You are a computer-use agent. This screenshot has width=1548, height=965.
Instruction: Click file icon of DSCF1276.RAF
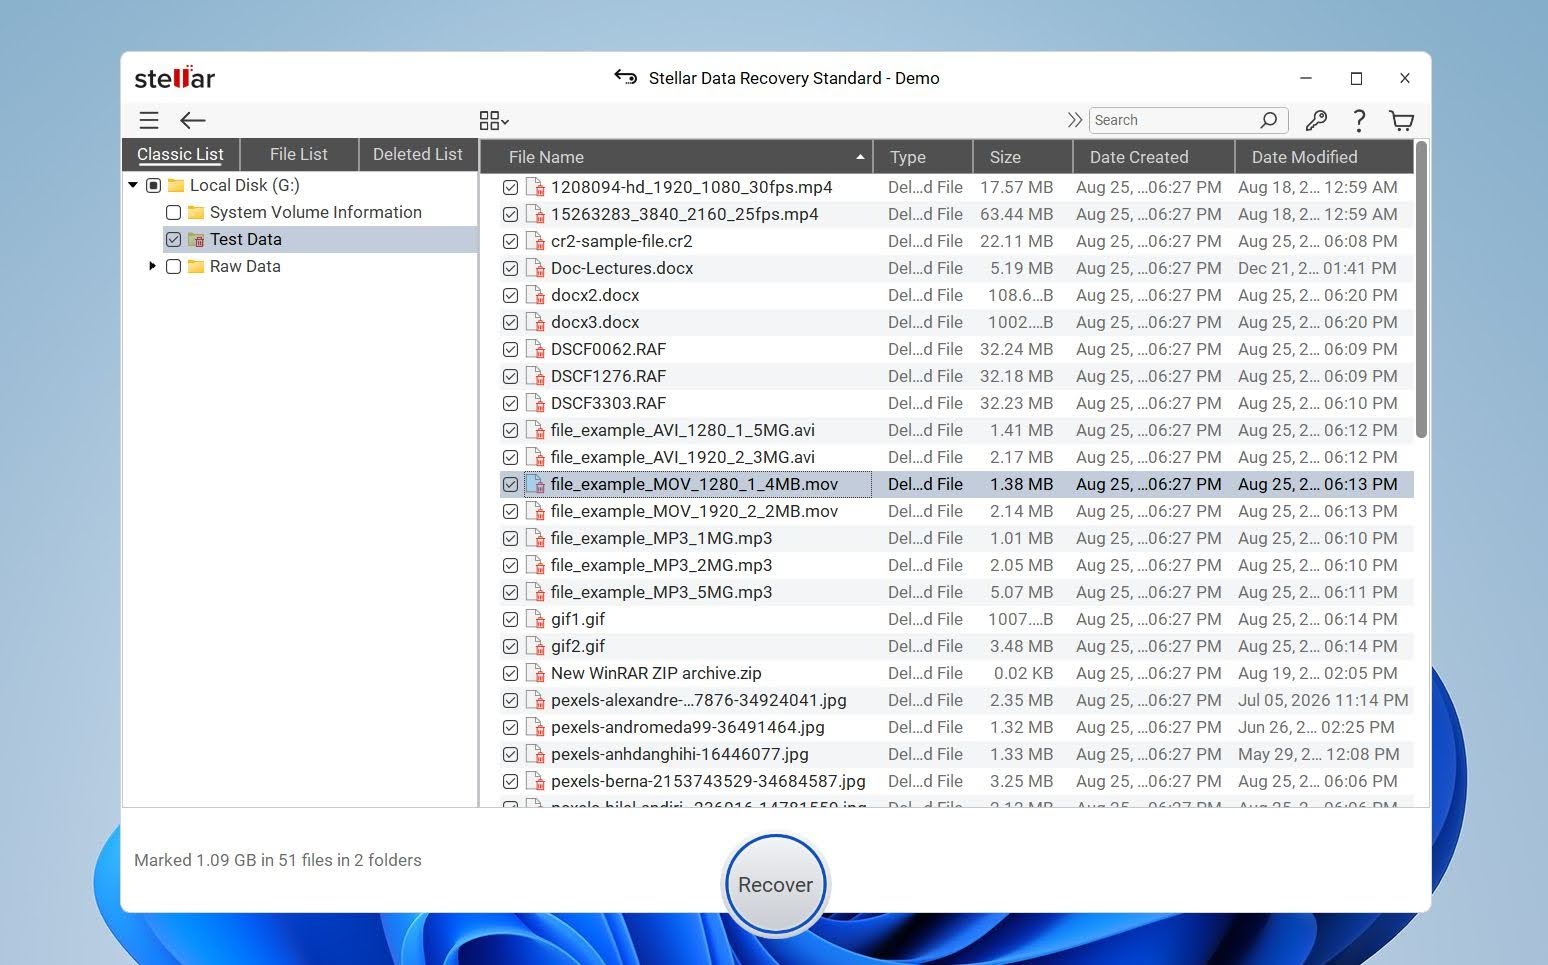[x=535, y=376]
